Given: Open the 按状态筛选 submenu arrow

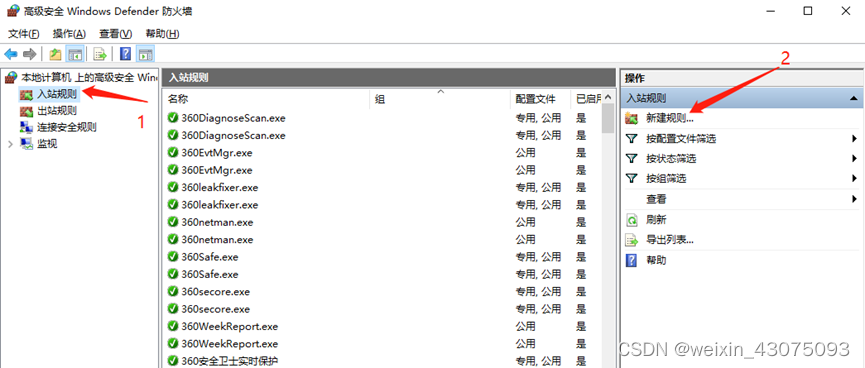Looking at the screenshot, I should coord(854,159).
